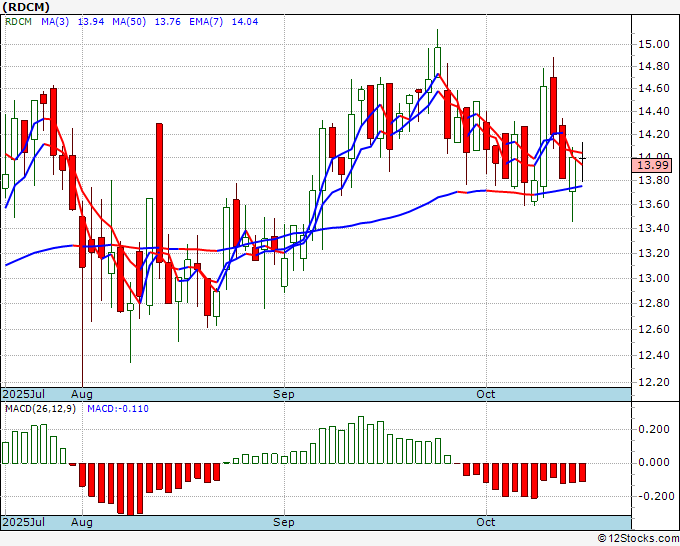Click the 13.60 price axis label
The height and width of the screenshot is (546, 680).
coord(654,204)
